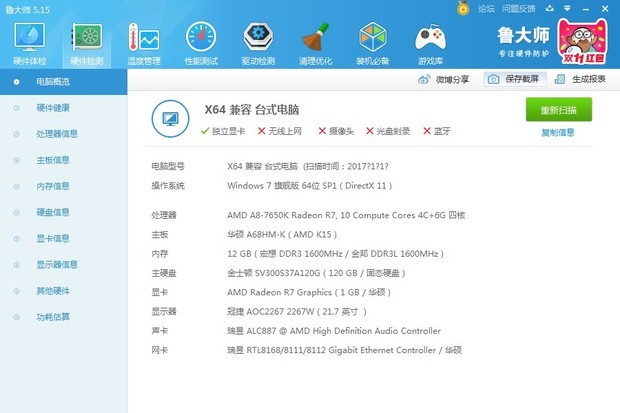Click the 蓝牙 X status
Screen dimensions: 620x413
(x=437, y=131)
